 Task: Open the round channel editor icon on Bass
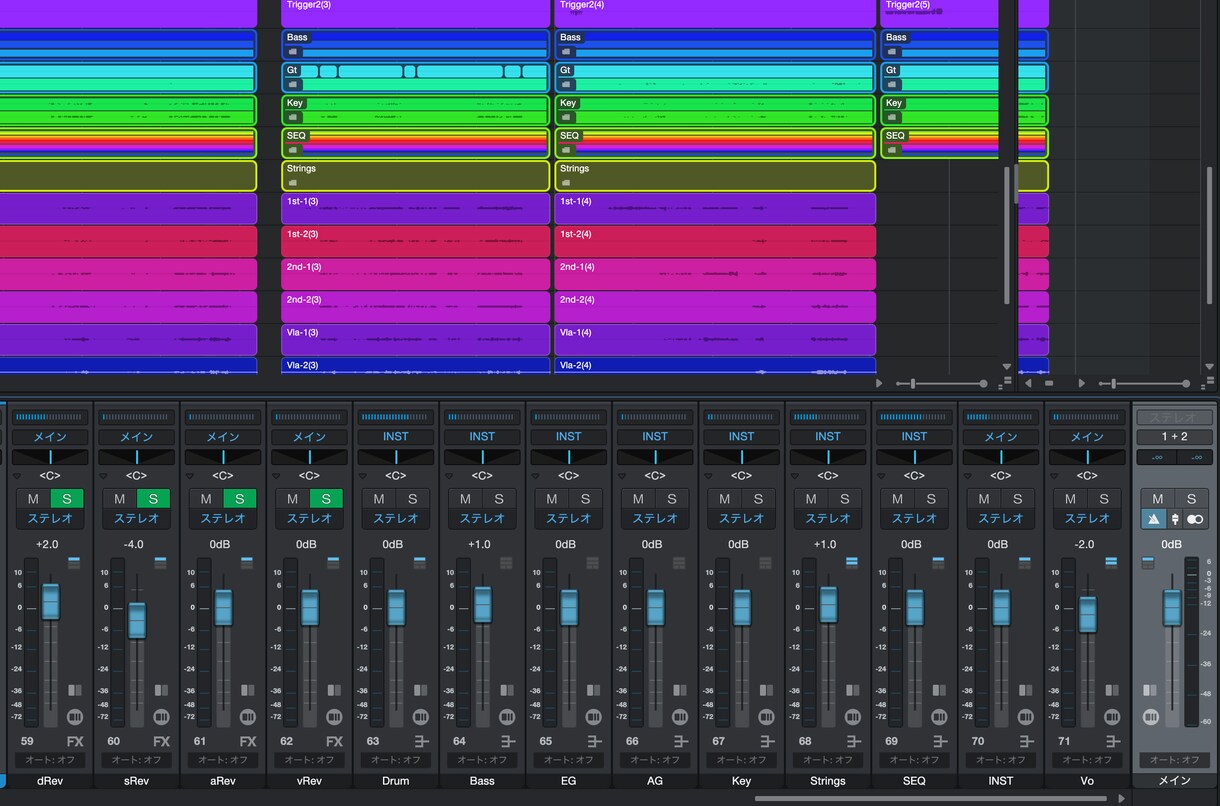(x=507, y=716)
